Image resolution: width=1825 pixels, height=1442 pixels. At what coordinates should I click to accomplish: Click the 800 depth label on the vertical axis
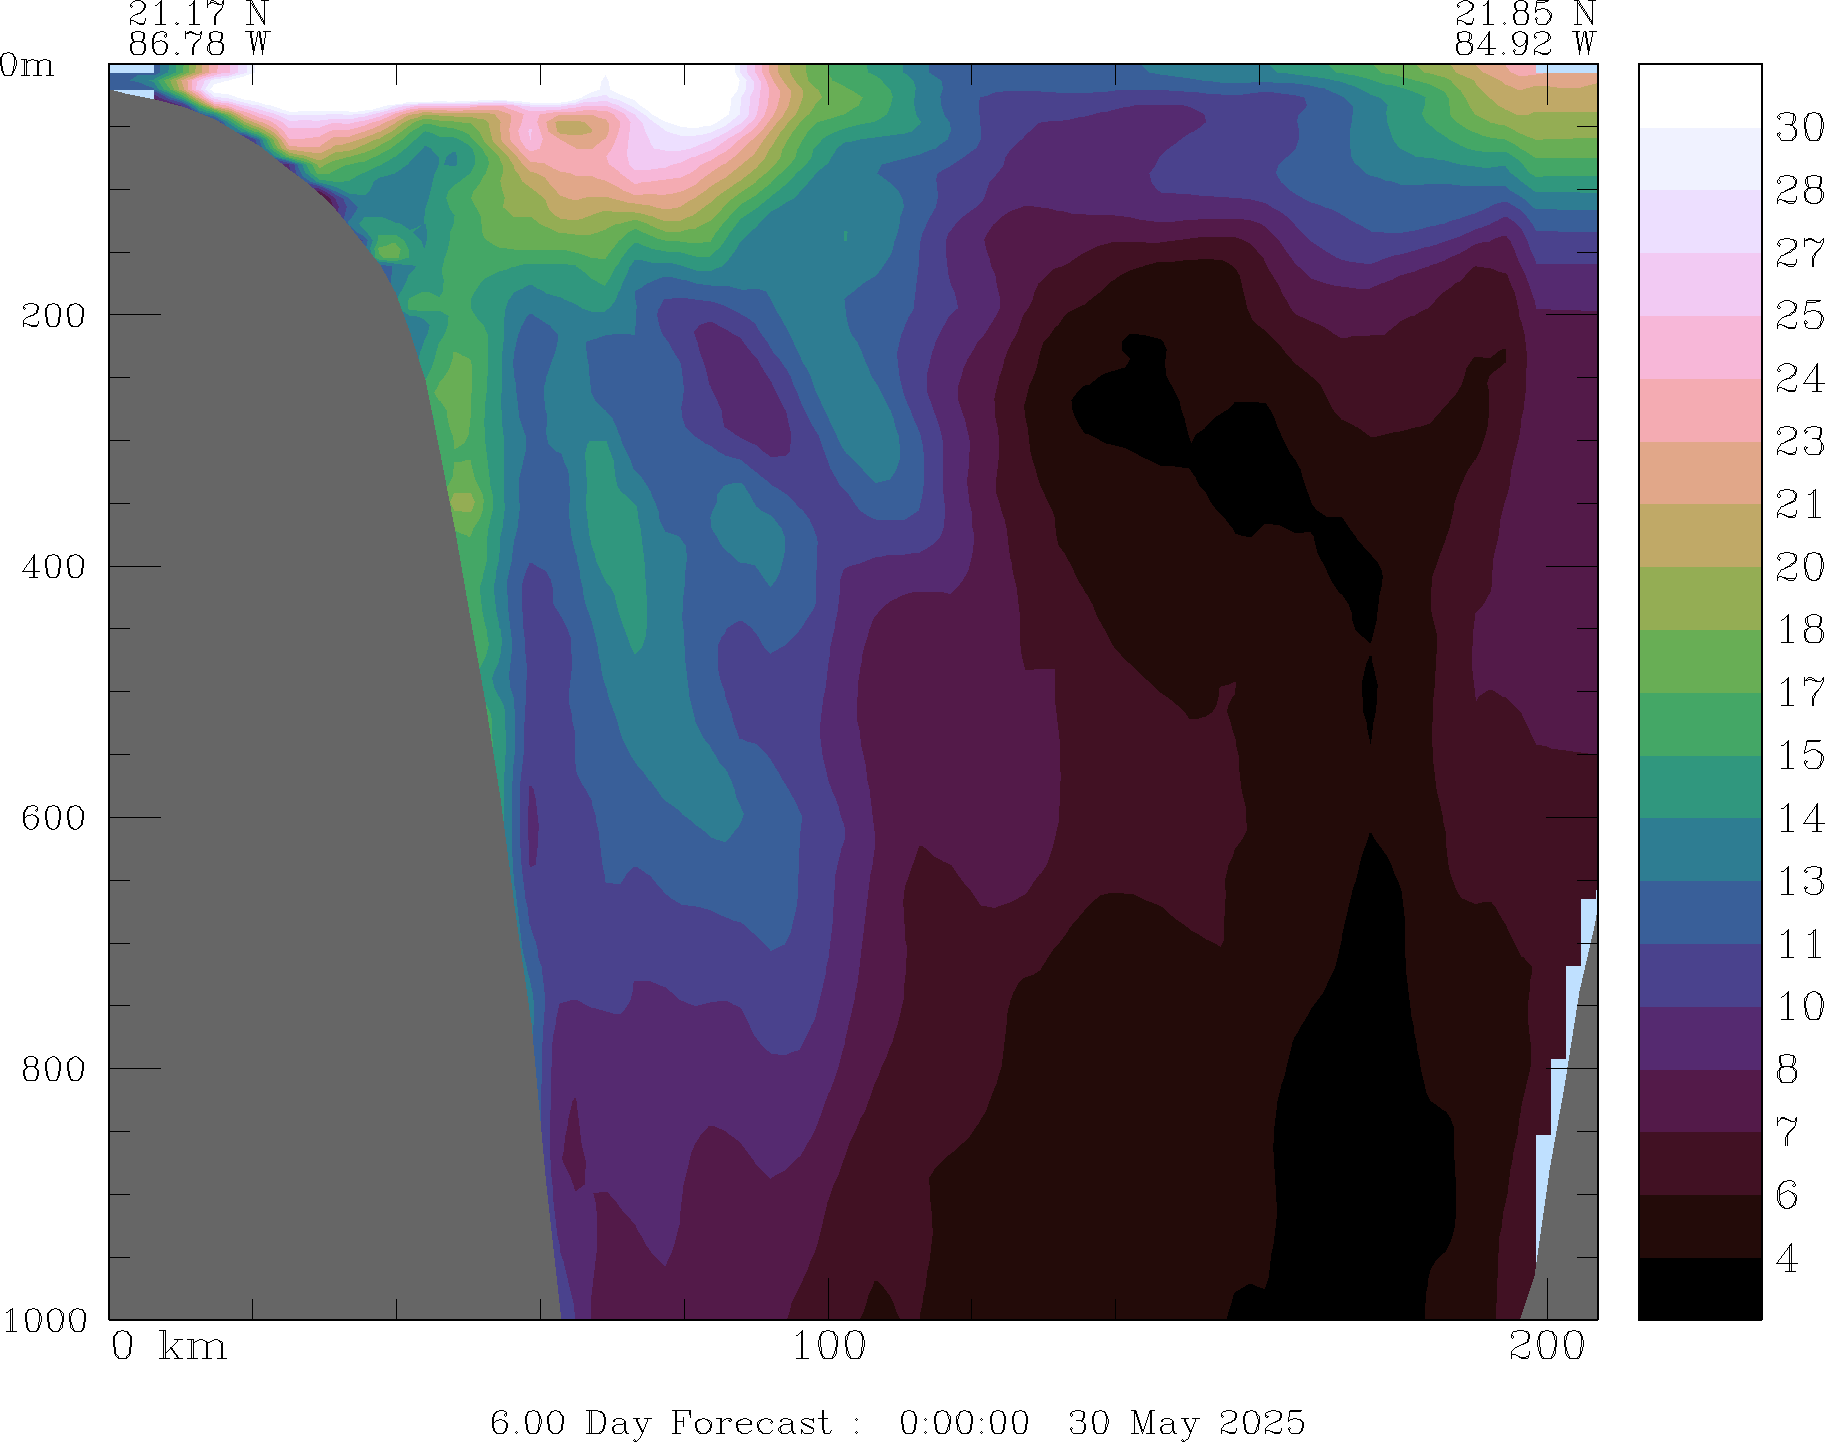click(54, 1069)
